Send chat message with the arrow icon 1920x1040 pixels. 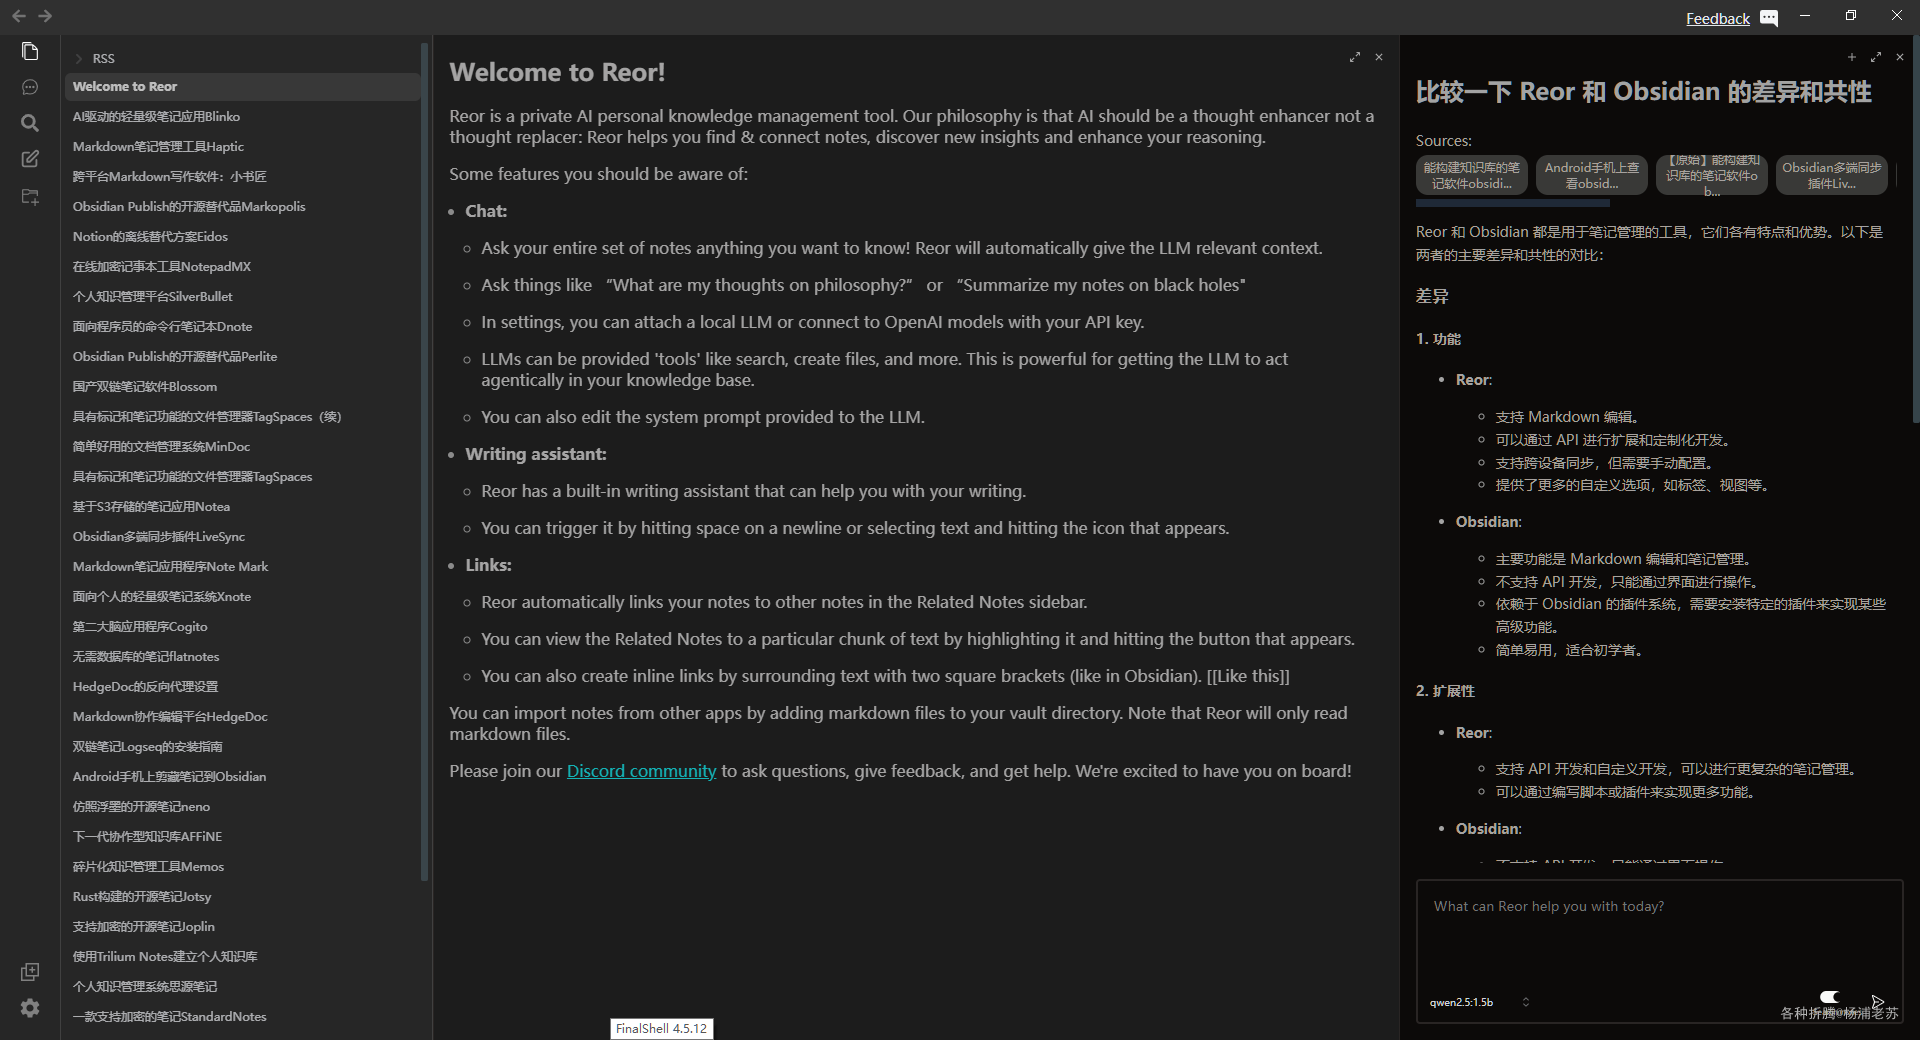point(1877,1001)
